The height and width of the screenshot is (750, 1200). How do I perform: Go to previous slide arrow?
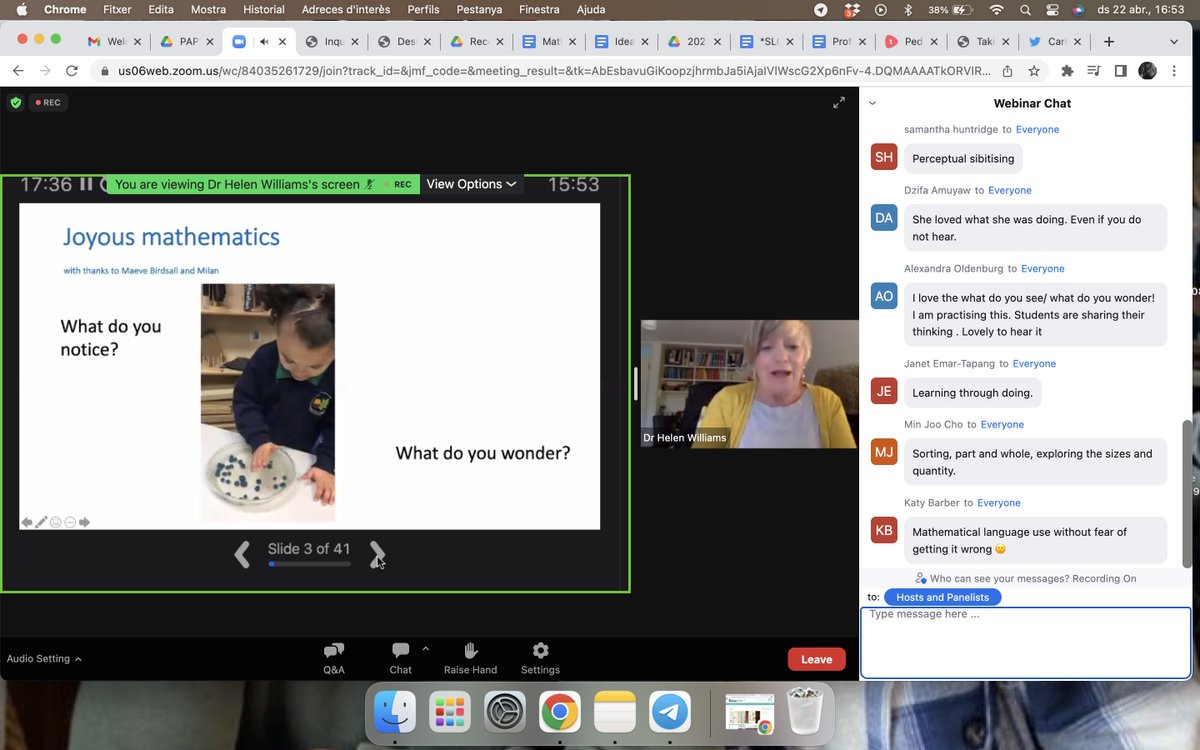(242, 554)
